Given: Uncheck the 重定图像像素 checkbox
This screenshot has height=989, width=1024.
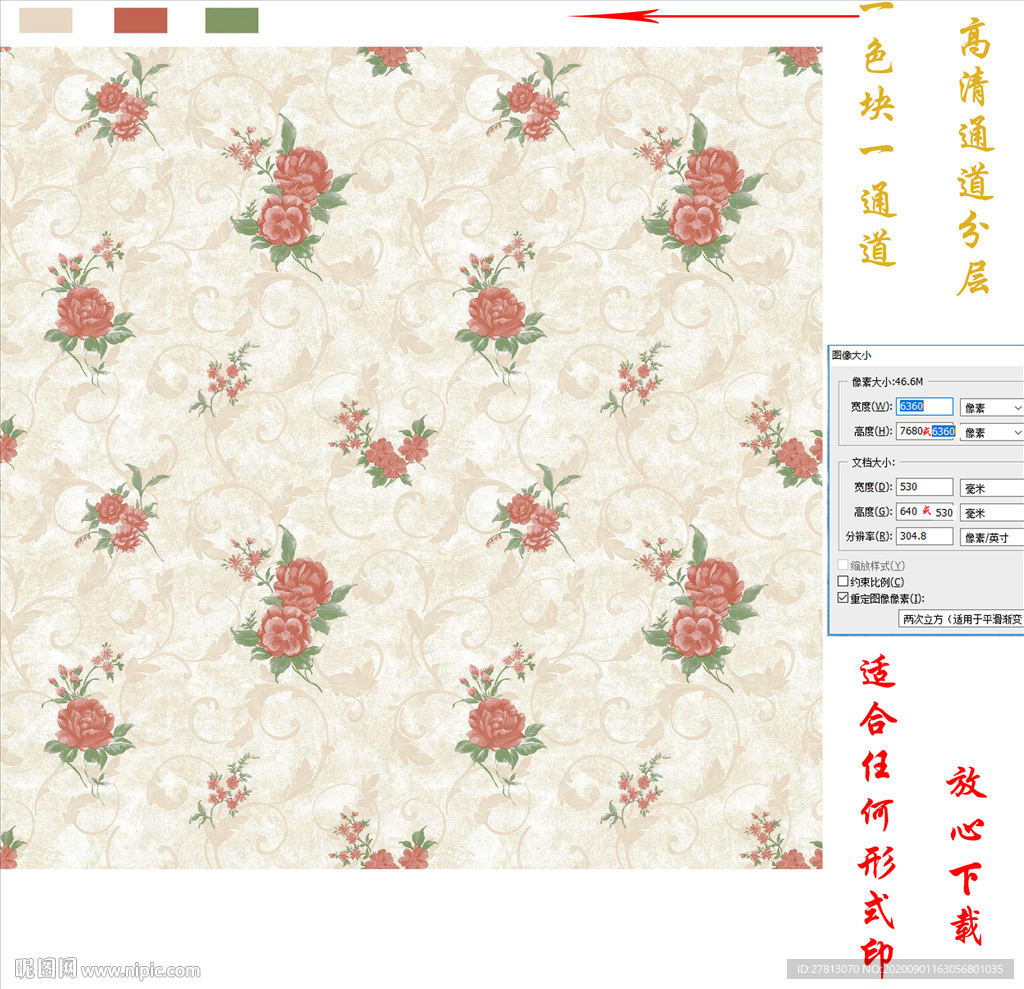Looking at the screenshot, I should [843, 598].
